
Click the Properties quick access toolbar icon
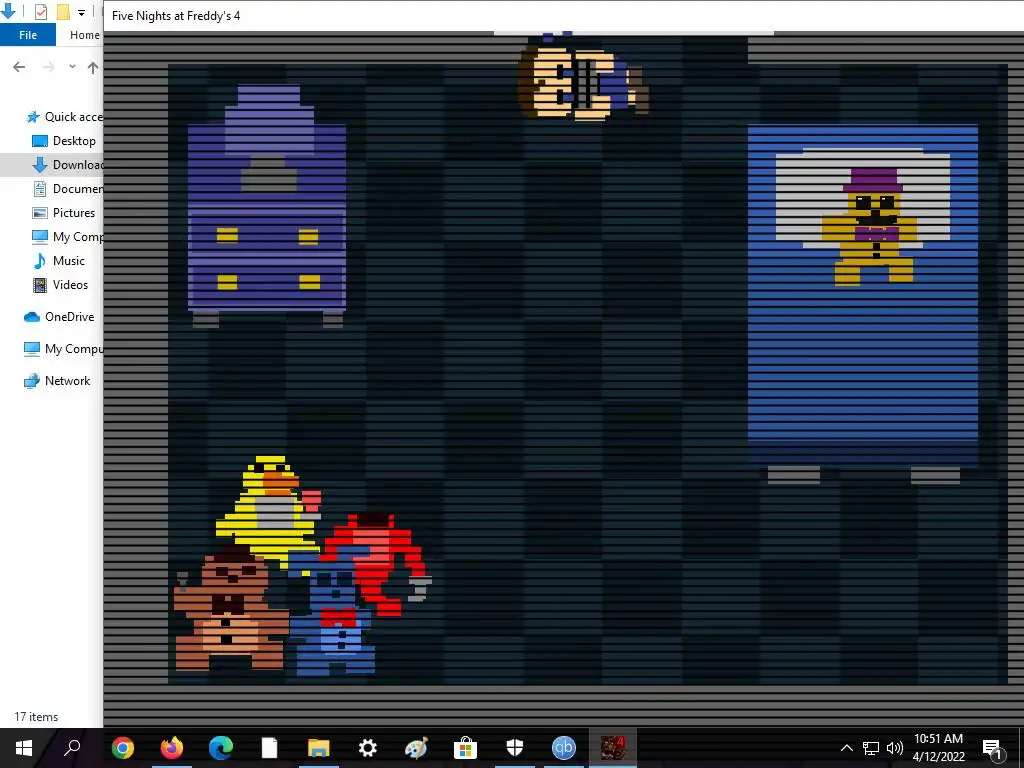[x=40, y=12]
